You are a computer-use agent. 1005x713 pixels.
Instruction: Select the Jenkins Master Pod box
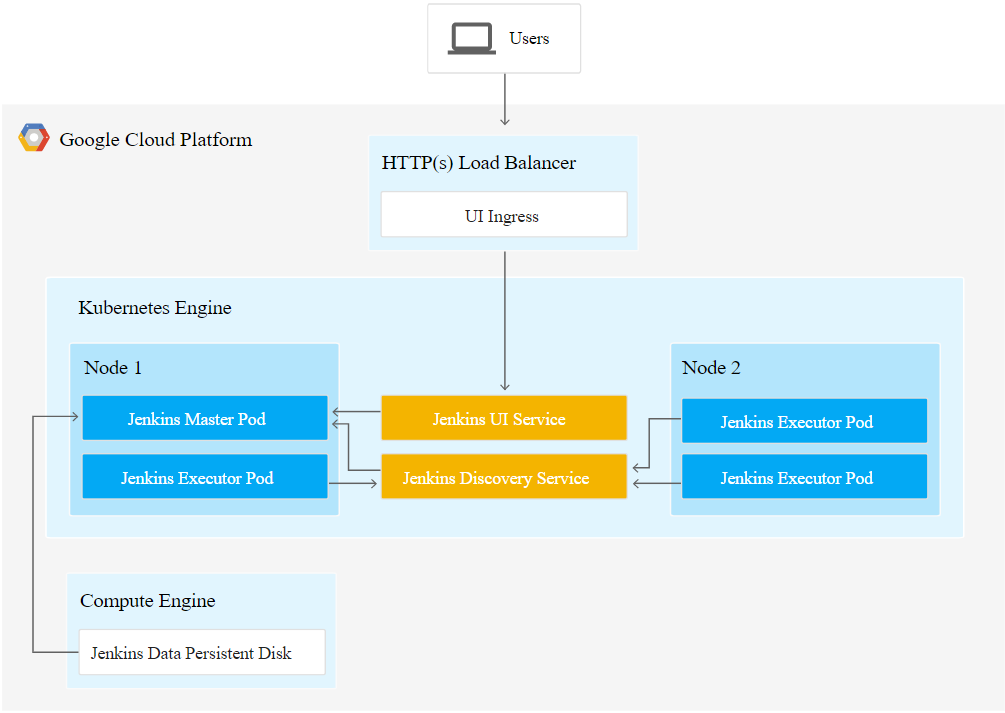click(205, 418)
